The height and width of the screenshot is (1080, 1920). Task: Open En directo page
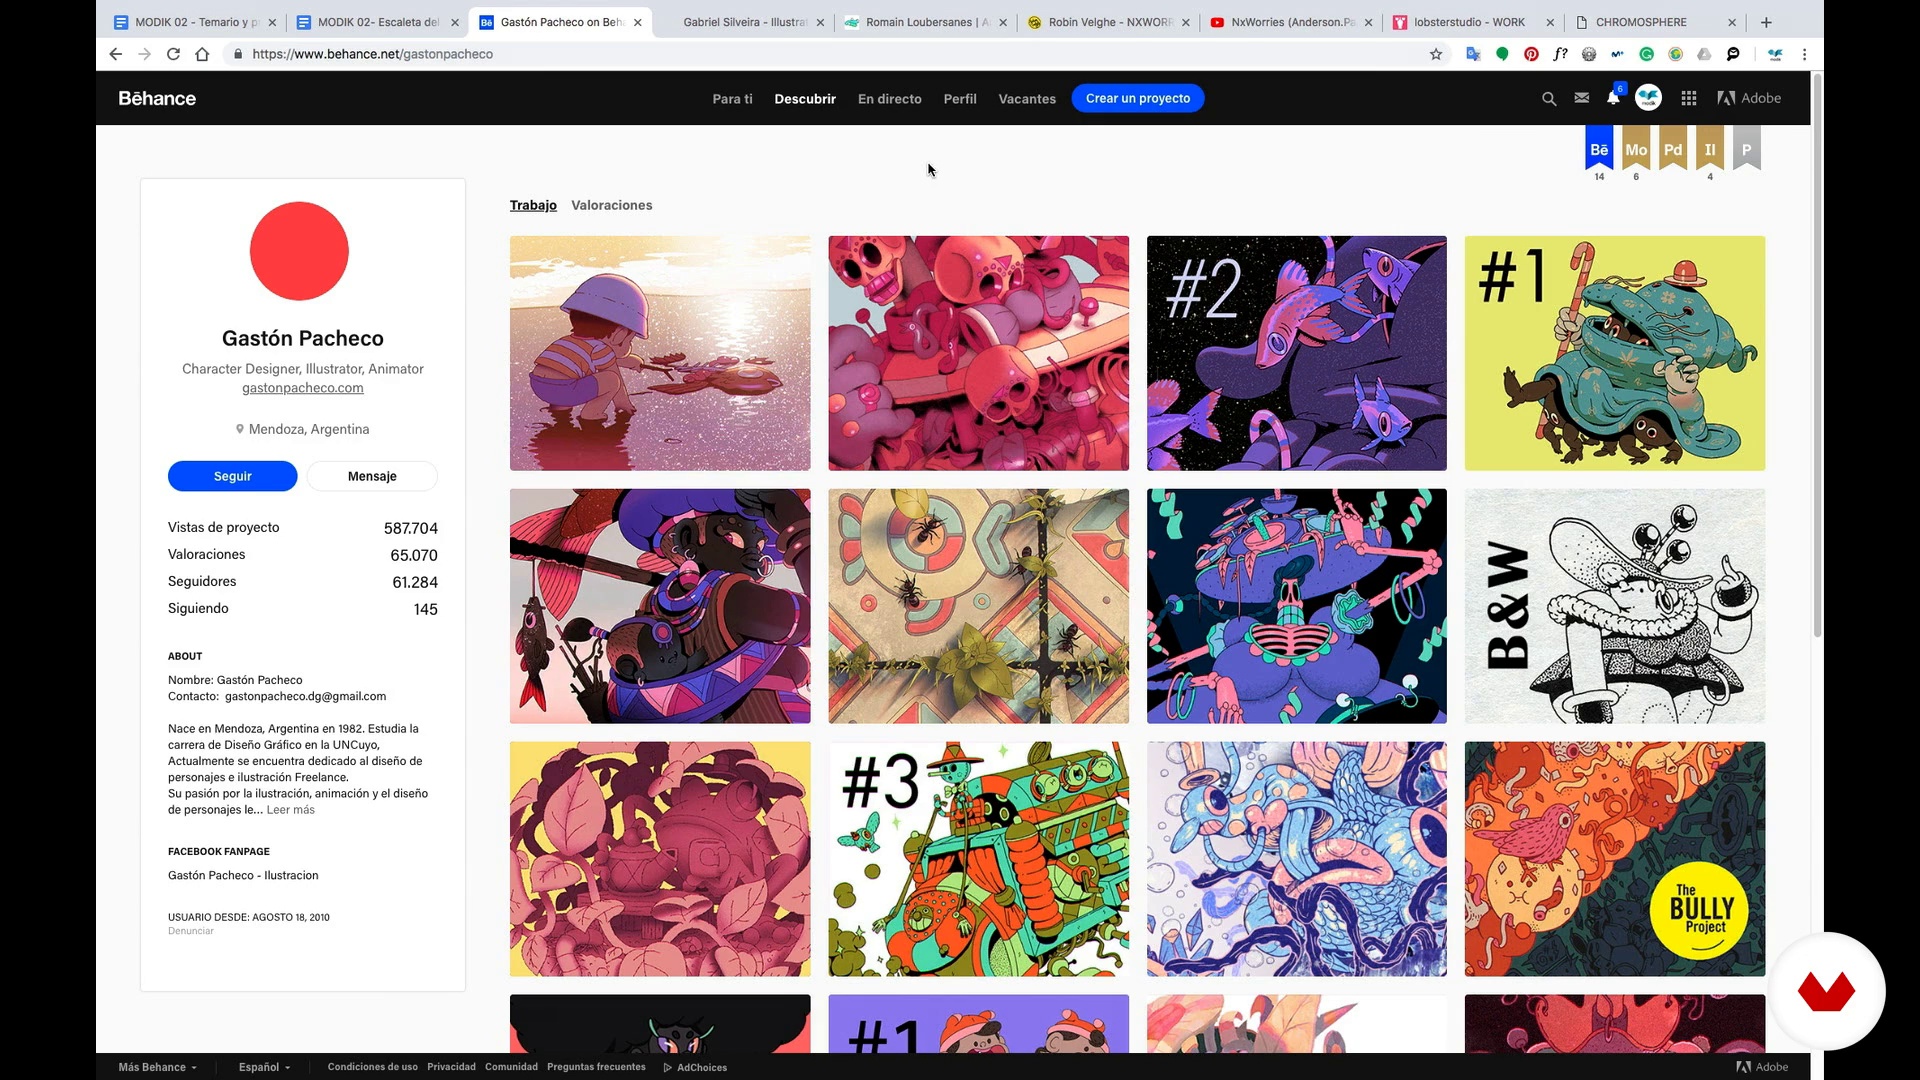[x=890, y=99]
